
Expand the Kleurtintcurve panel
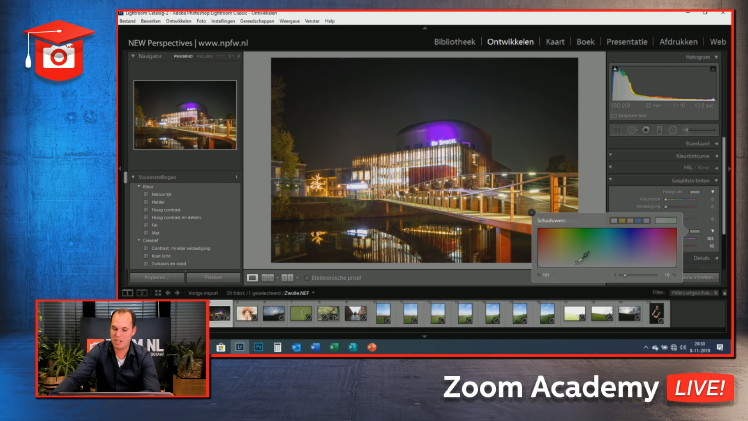tap(717, 156)
